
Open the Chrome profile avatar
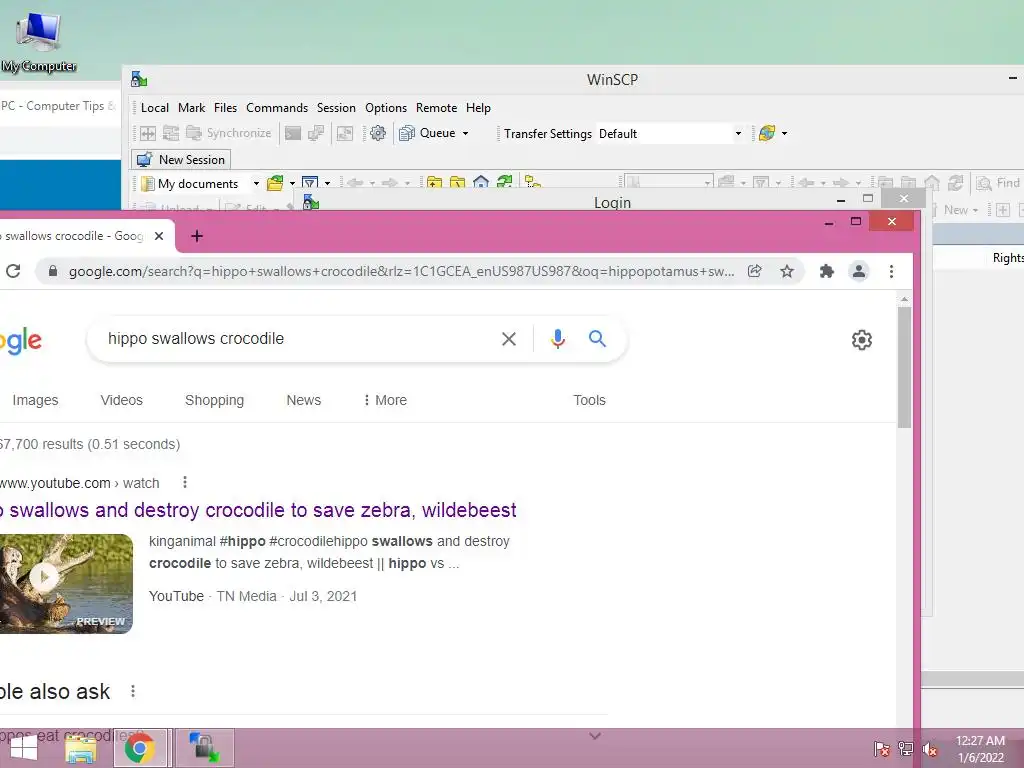859,271
